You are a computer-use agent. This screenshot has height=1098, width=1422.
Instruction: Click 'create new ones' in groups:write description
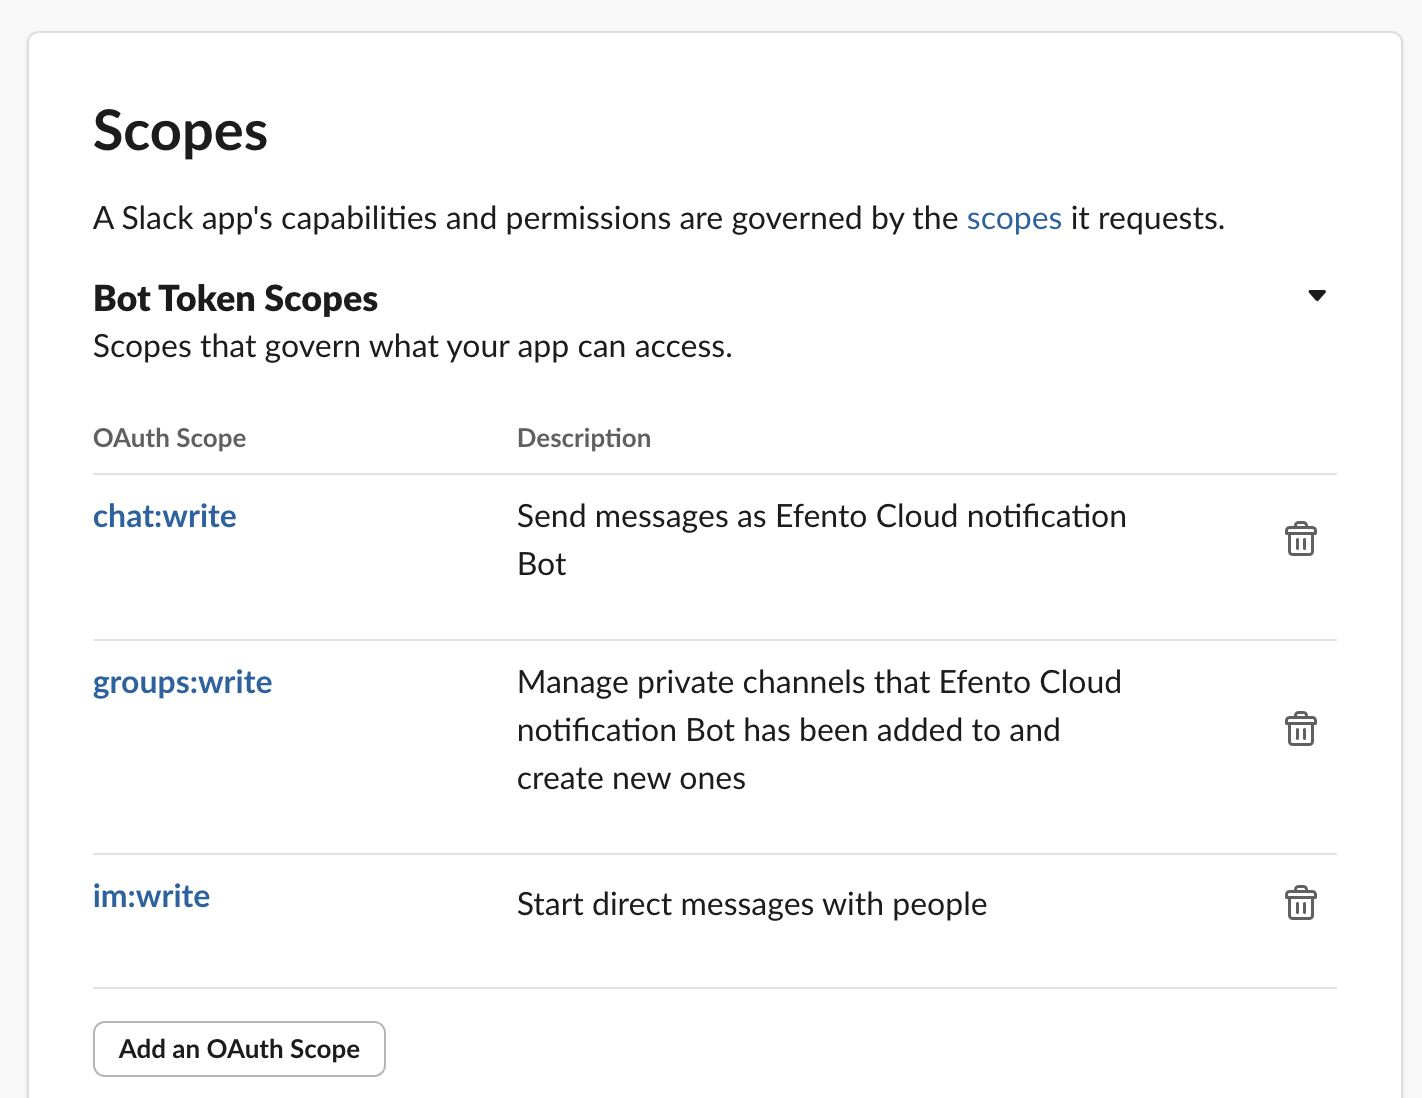(x=630, y=778)
